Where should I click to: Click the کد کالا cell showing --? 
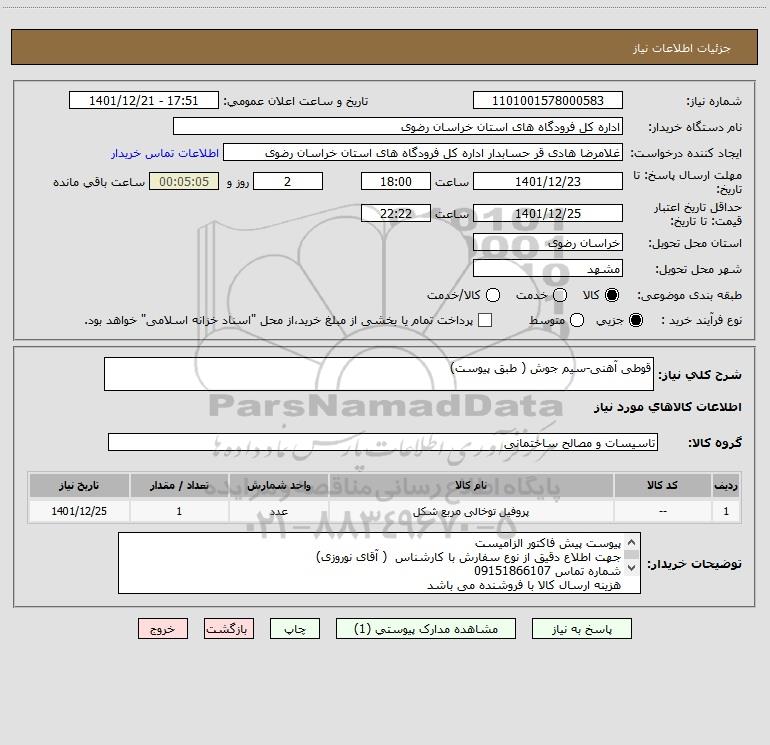click(x=662, y=511)
